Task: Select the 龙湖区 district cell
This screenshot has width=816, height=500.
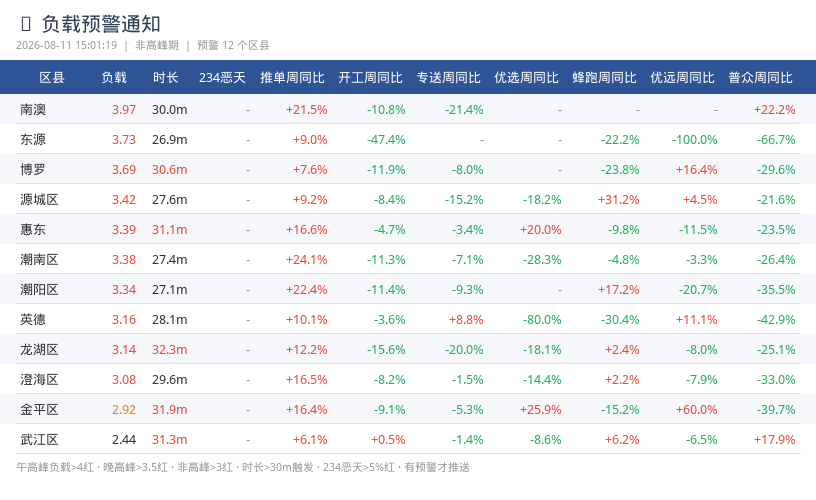Action: [x=40, y=350]
